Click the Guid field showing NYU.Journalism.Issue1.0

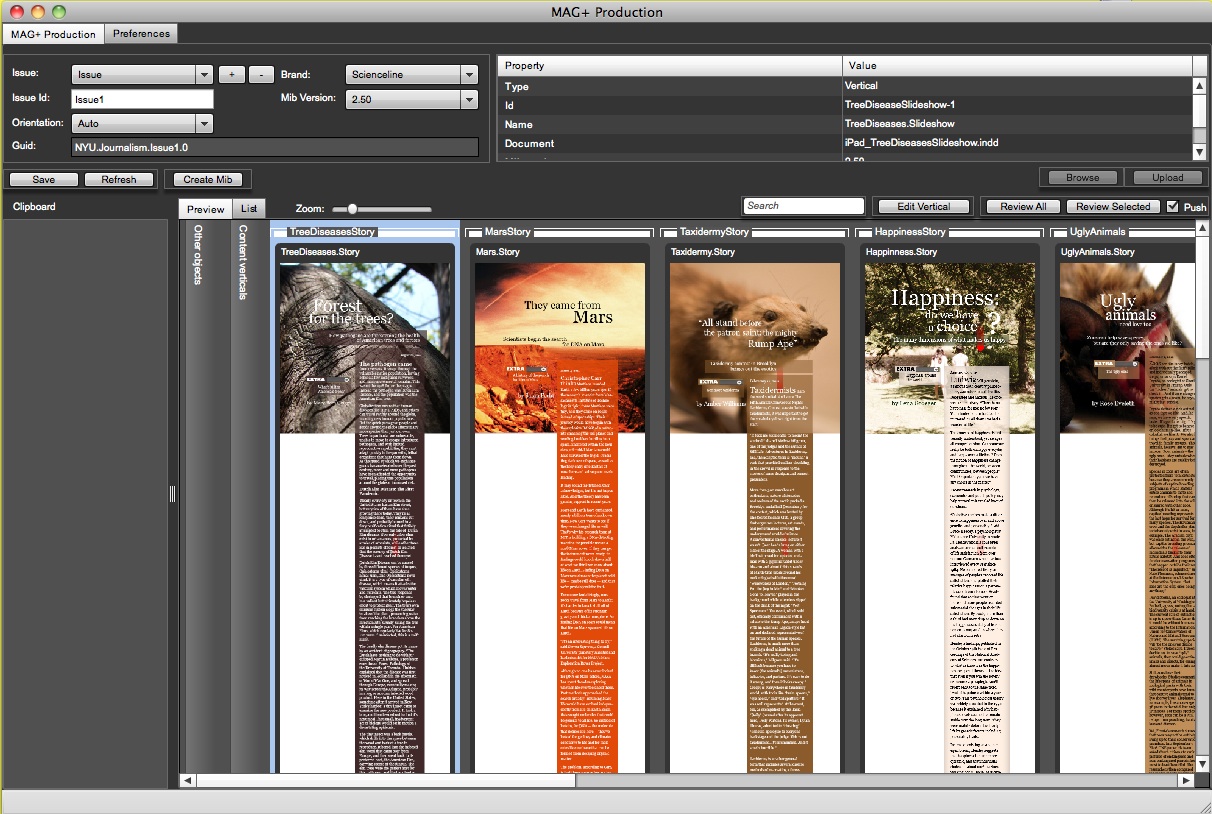click(275, 147)
